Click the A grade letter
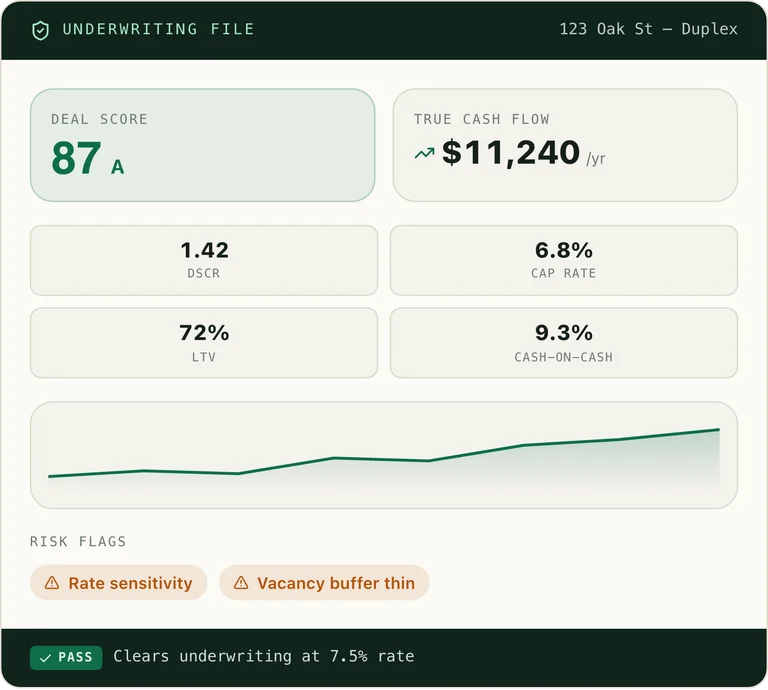This screenshot has height=690, width=768. (118, 167)
